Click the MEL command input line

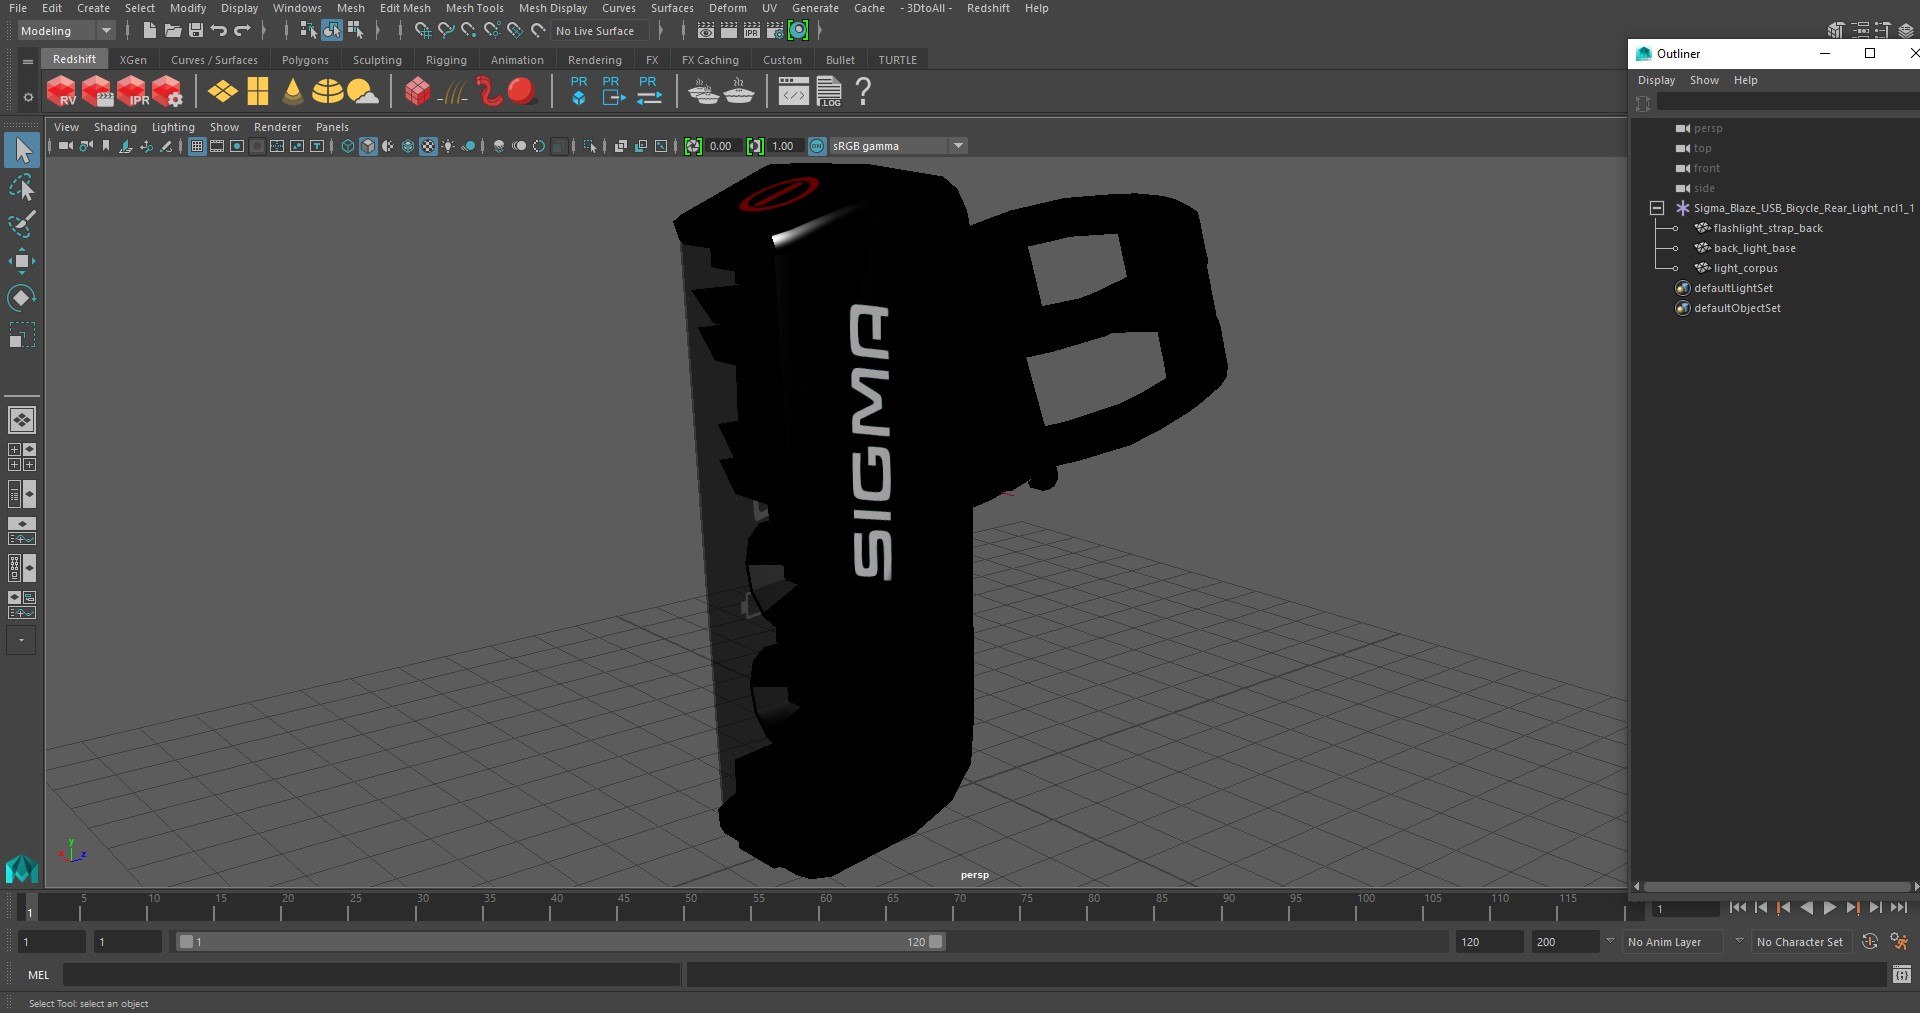point(372,975)
